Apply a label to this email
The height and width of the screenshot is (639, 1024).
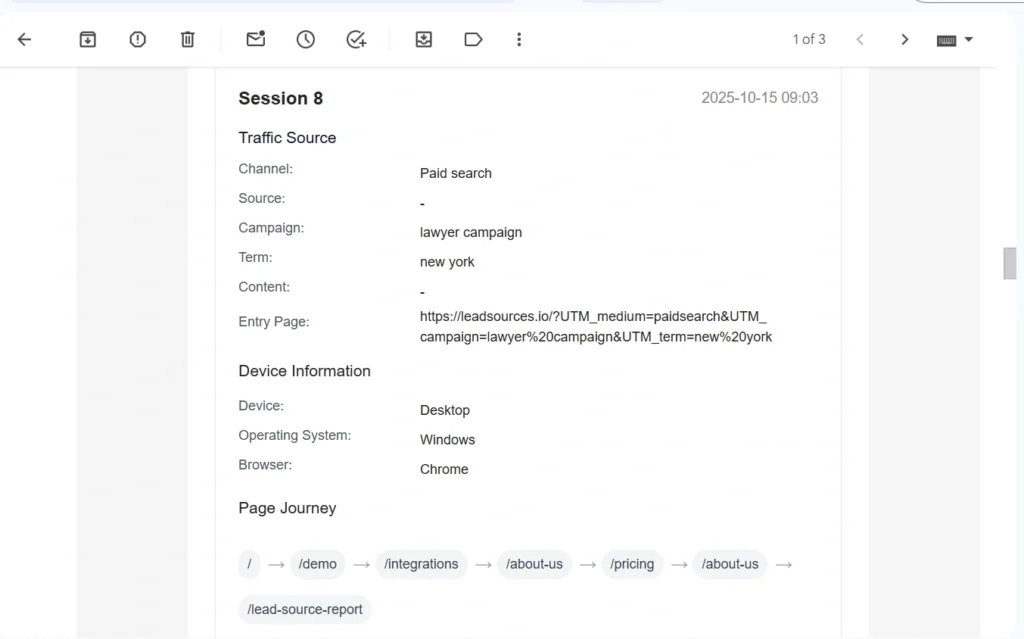(473, 40)
